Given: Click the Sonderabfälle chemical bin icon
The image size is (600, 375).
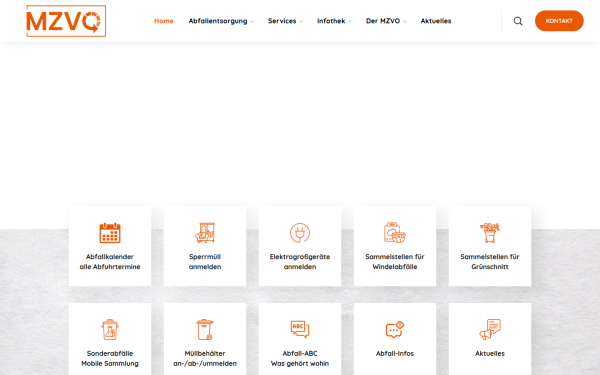Looking at the screenshot, I should 110,329.
